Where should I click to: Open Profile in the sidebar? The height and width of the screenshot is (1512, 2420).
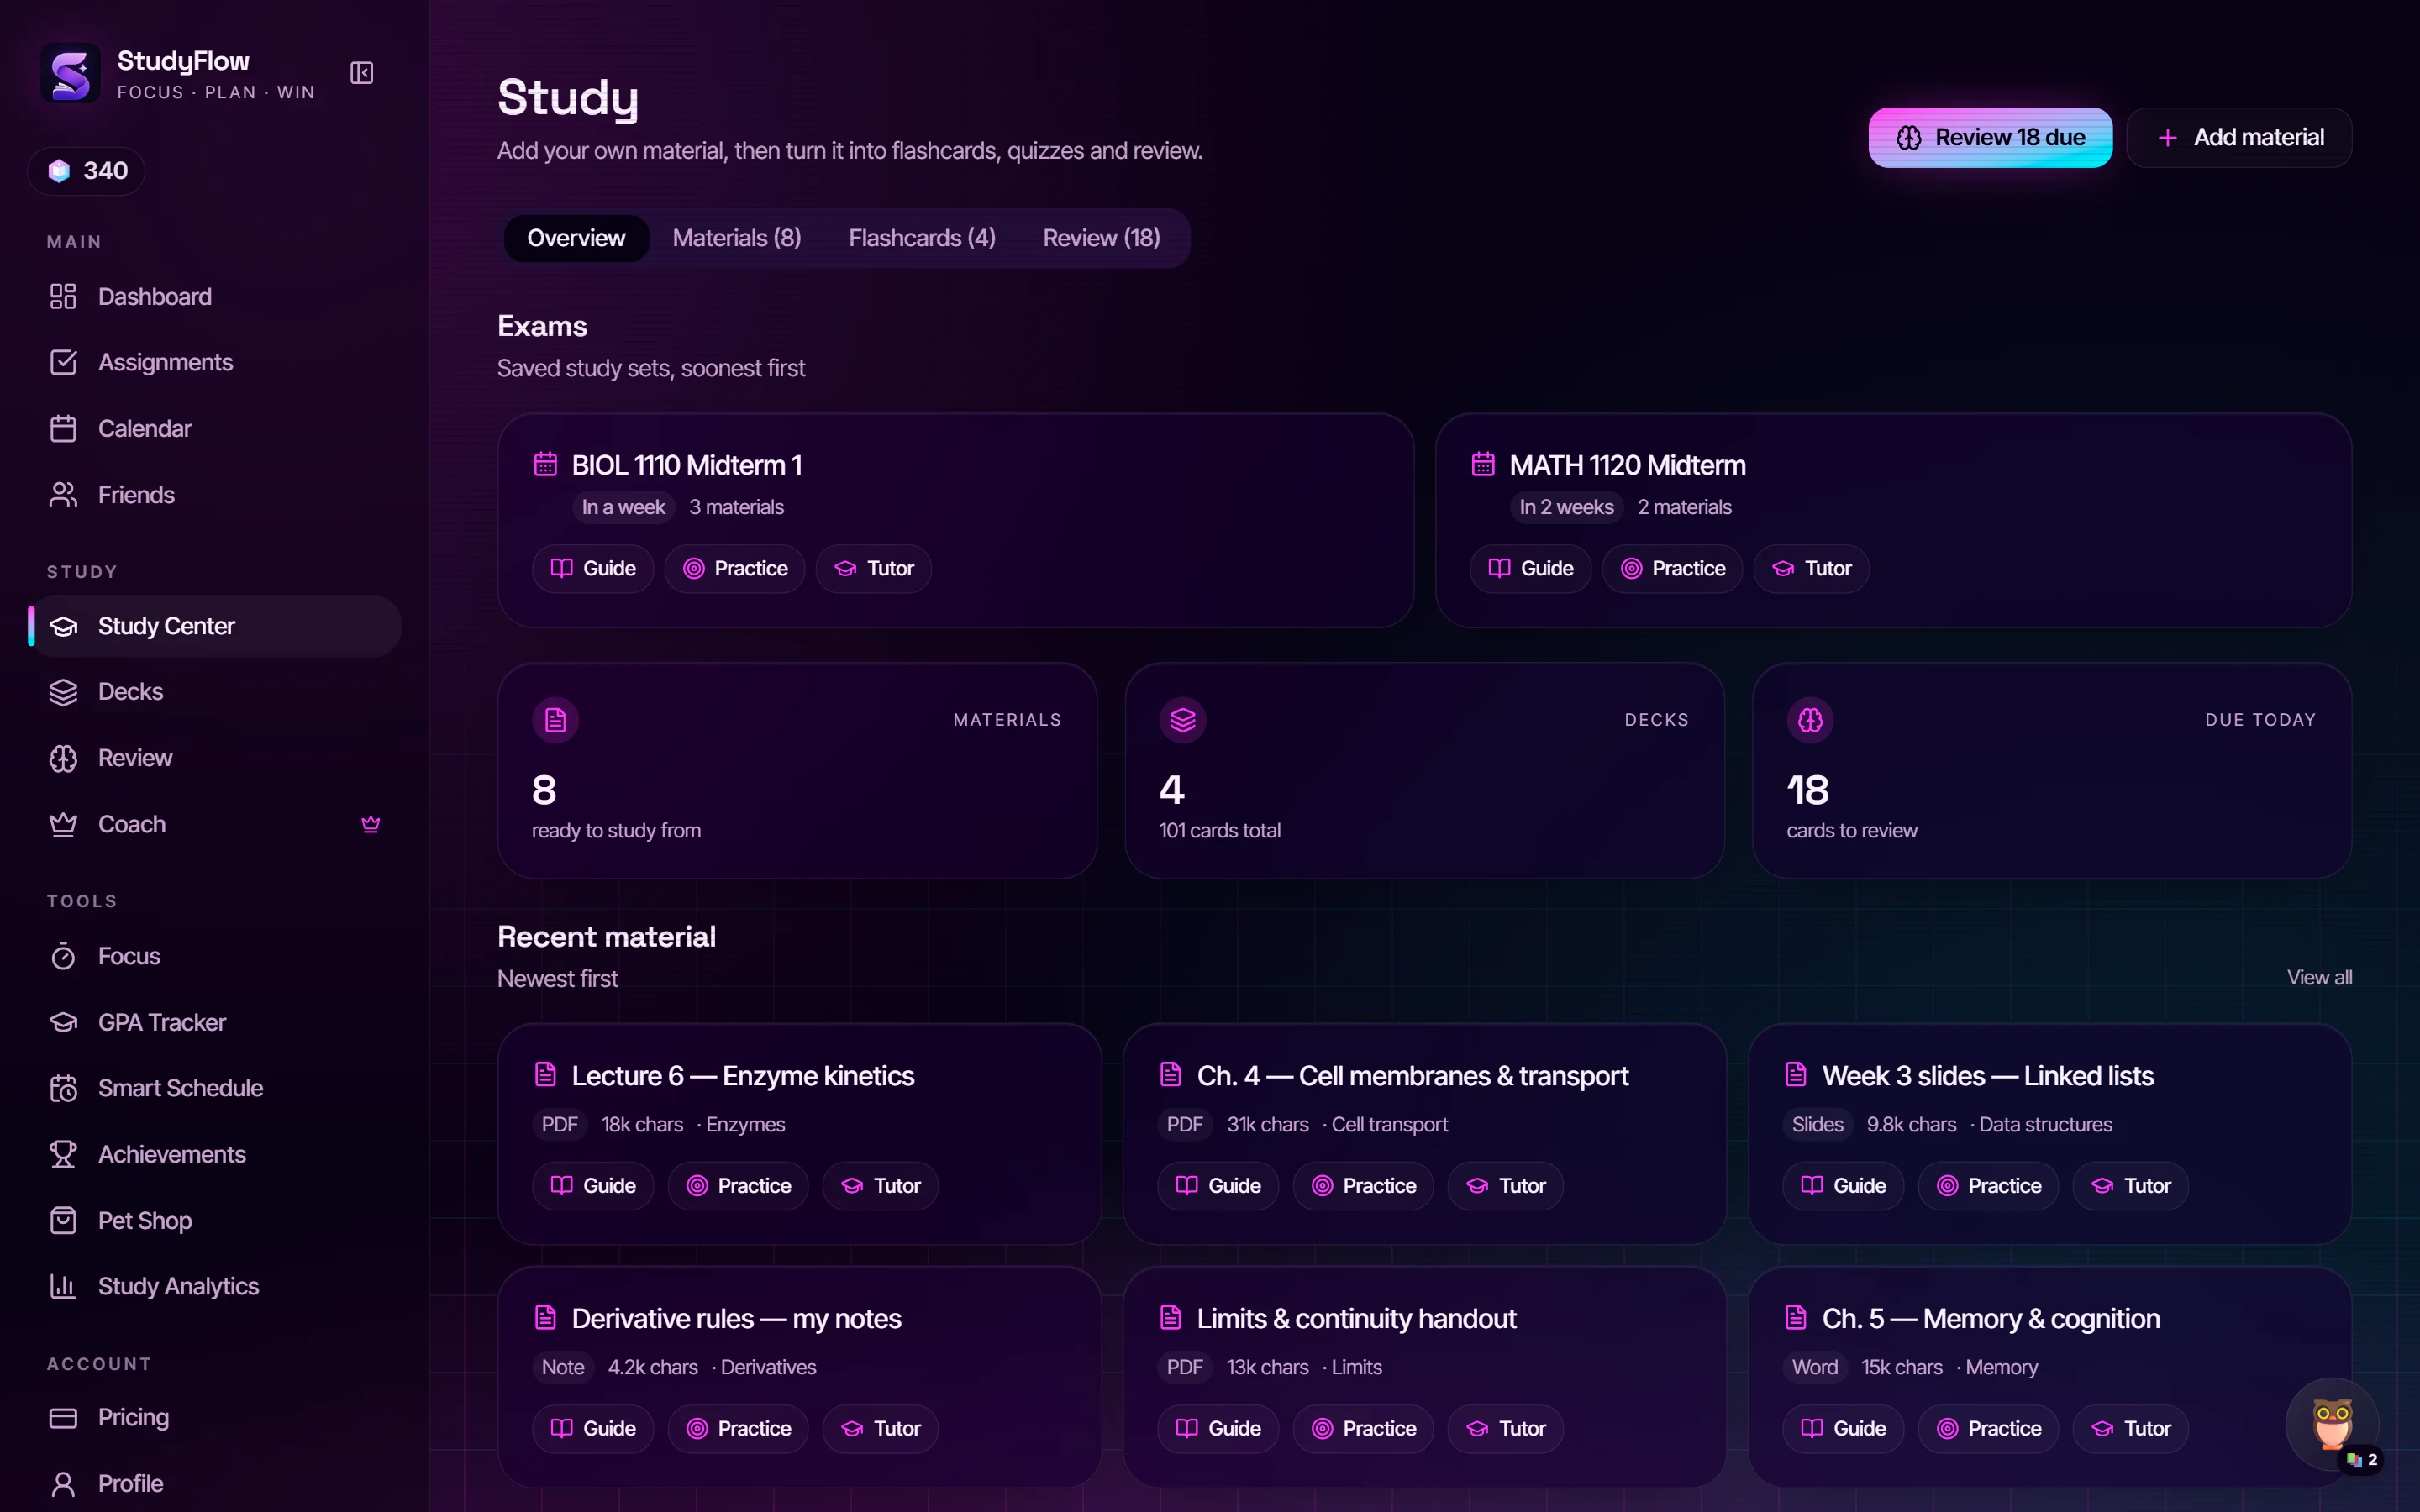pyautogui.click(x=215, y=1484)
